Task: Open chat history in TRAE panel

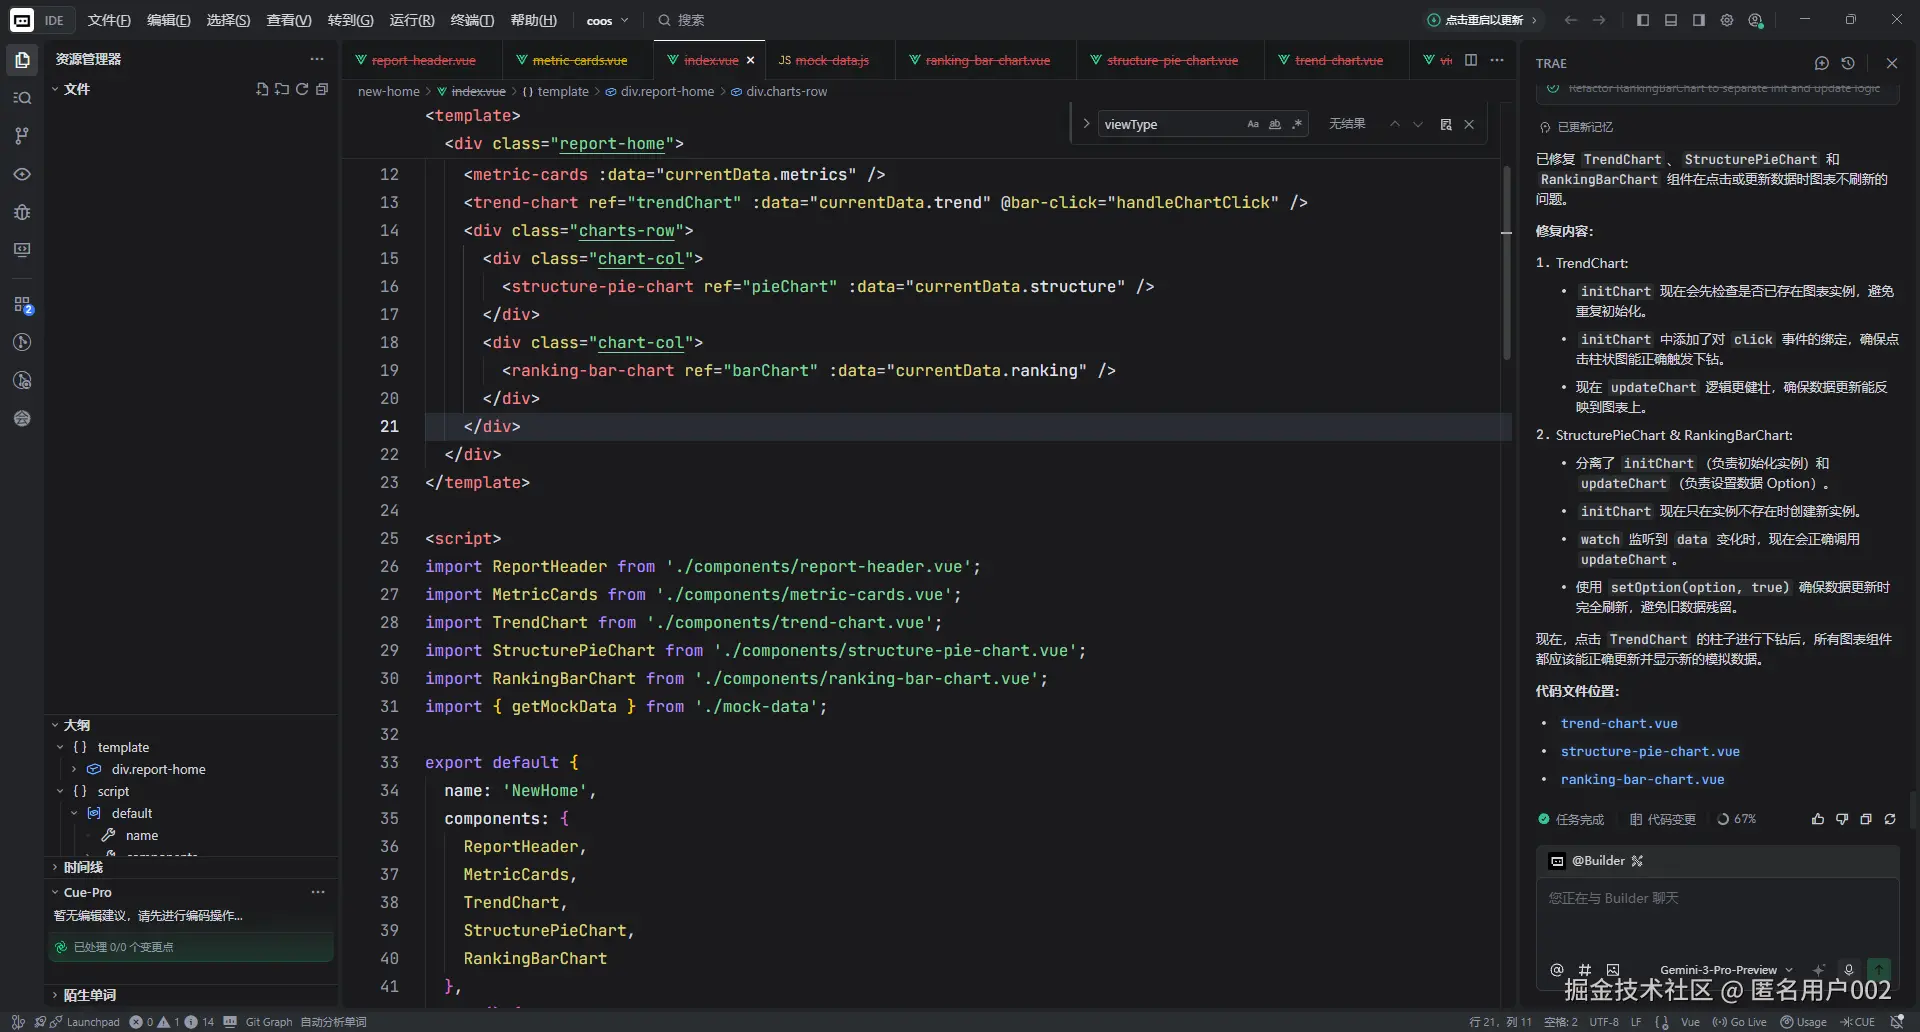Action: 1848,63
